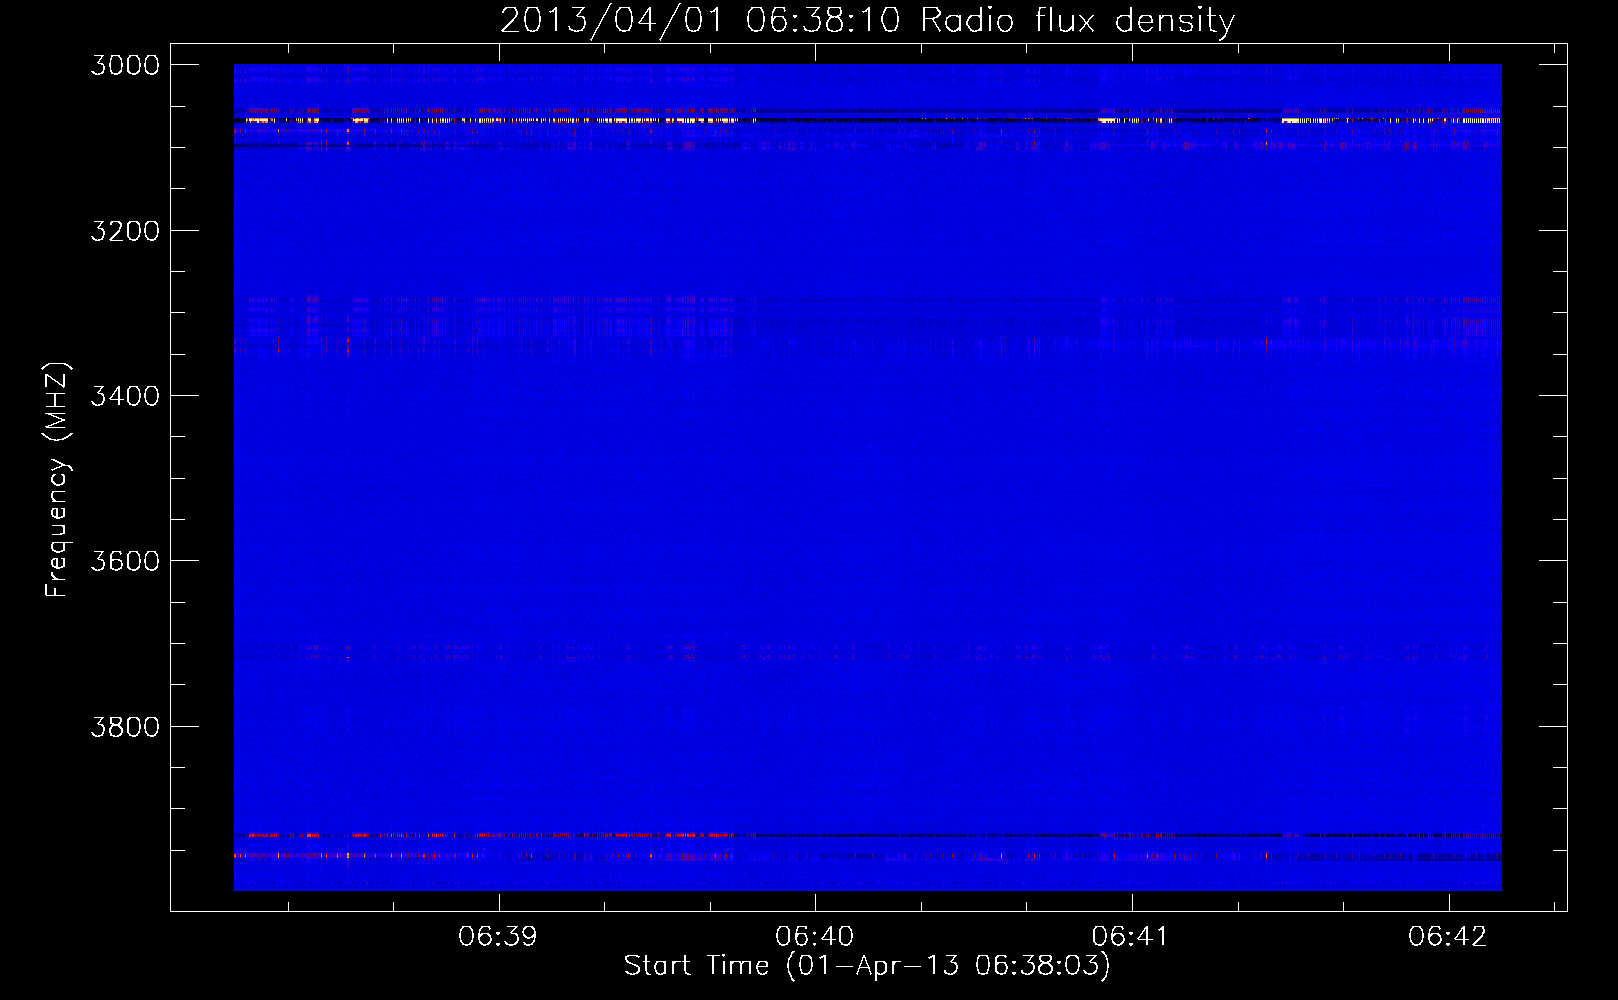Click the plot title '2013/04/01 06:38:10 Radio flux density'
The image size is (1618, 1000).
(x=867, y=21)
